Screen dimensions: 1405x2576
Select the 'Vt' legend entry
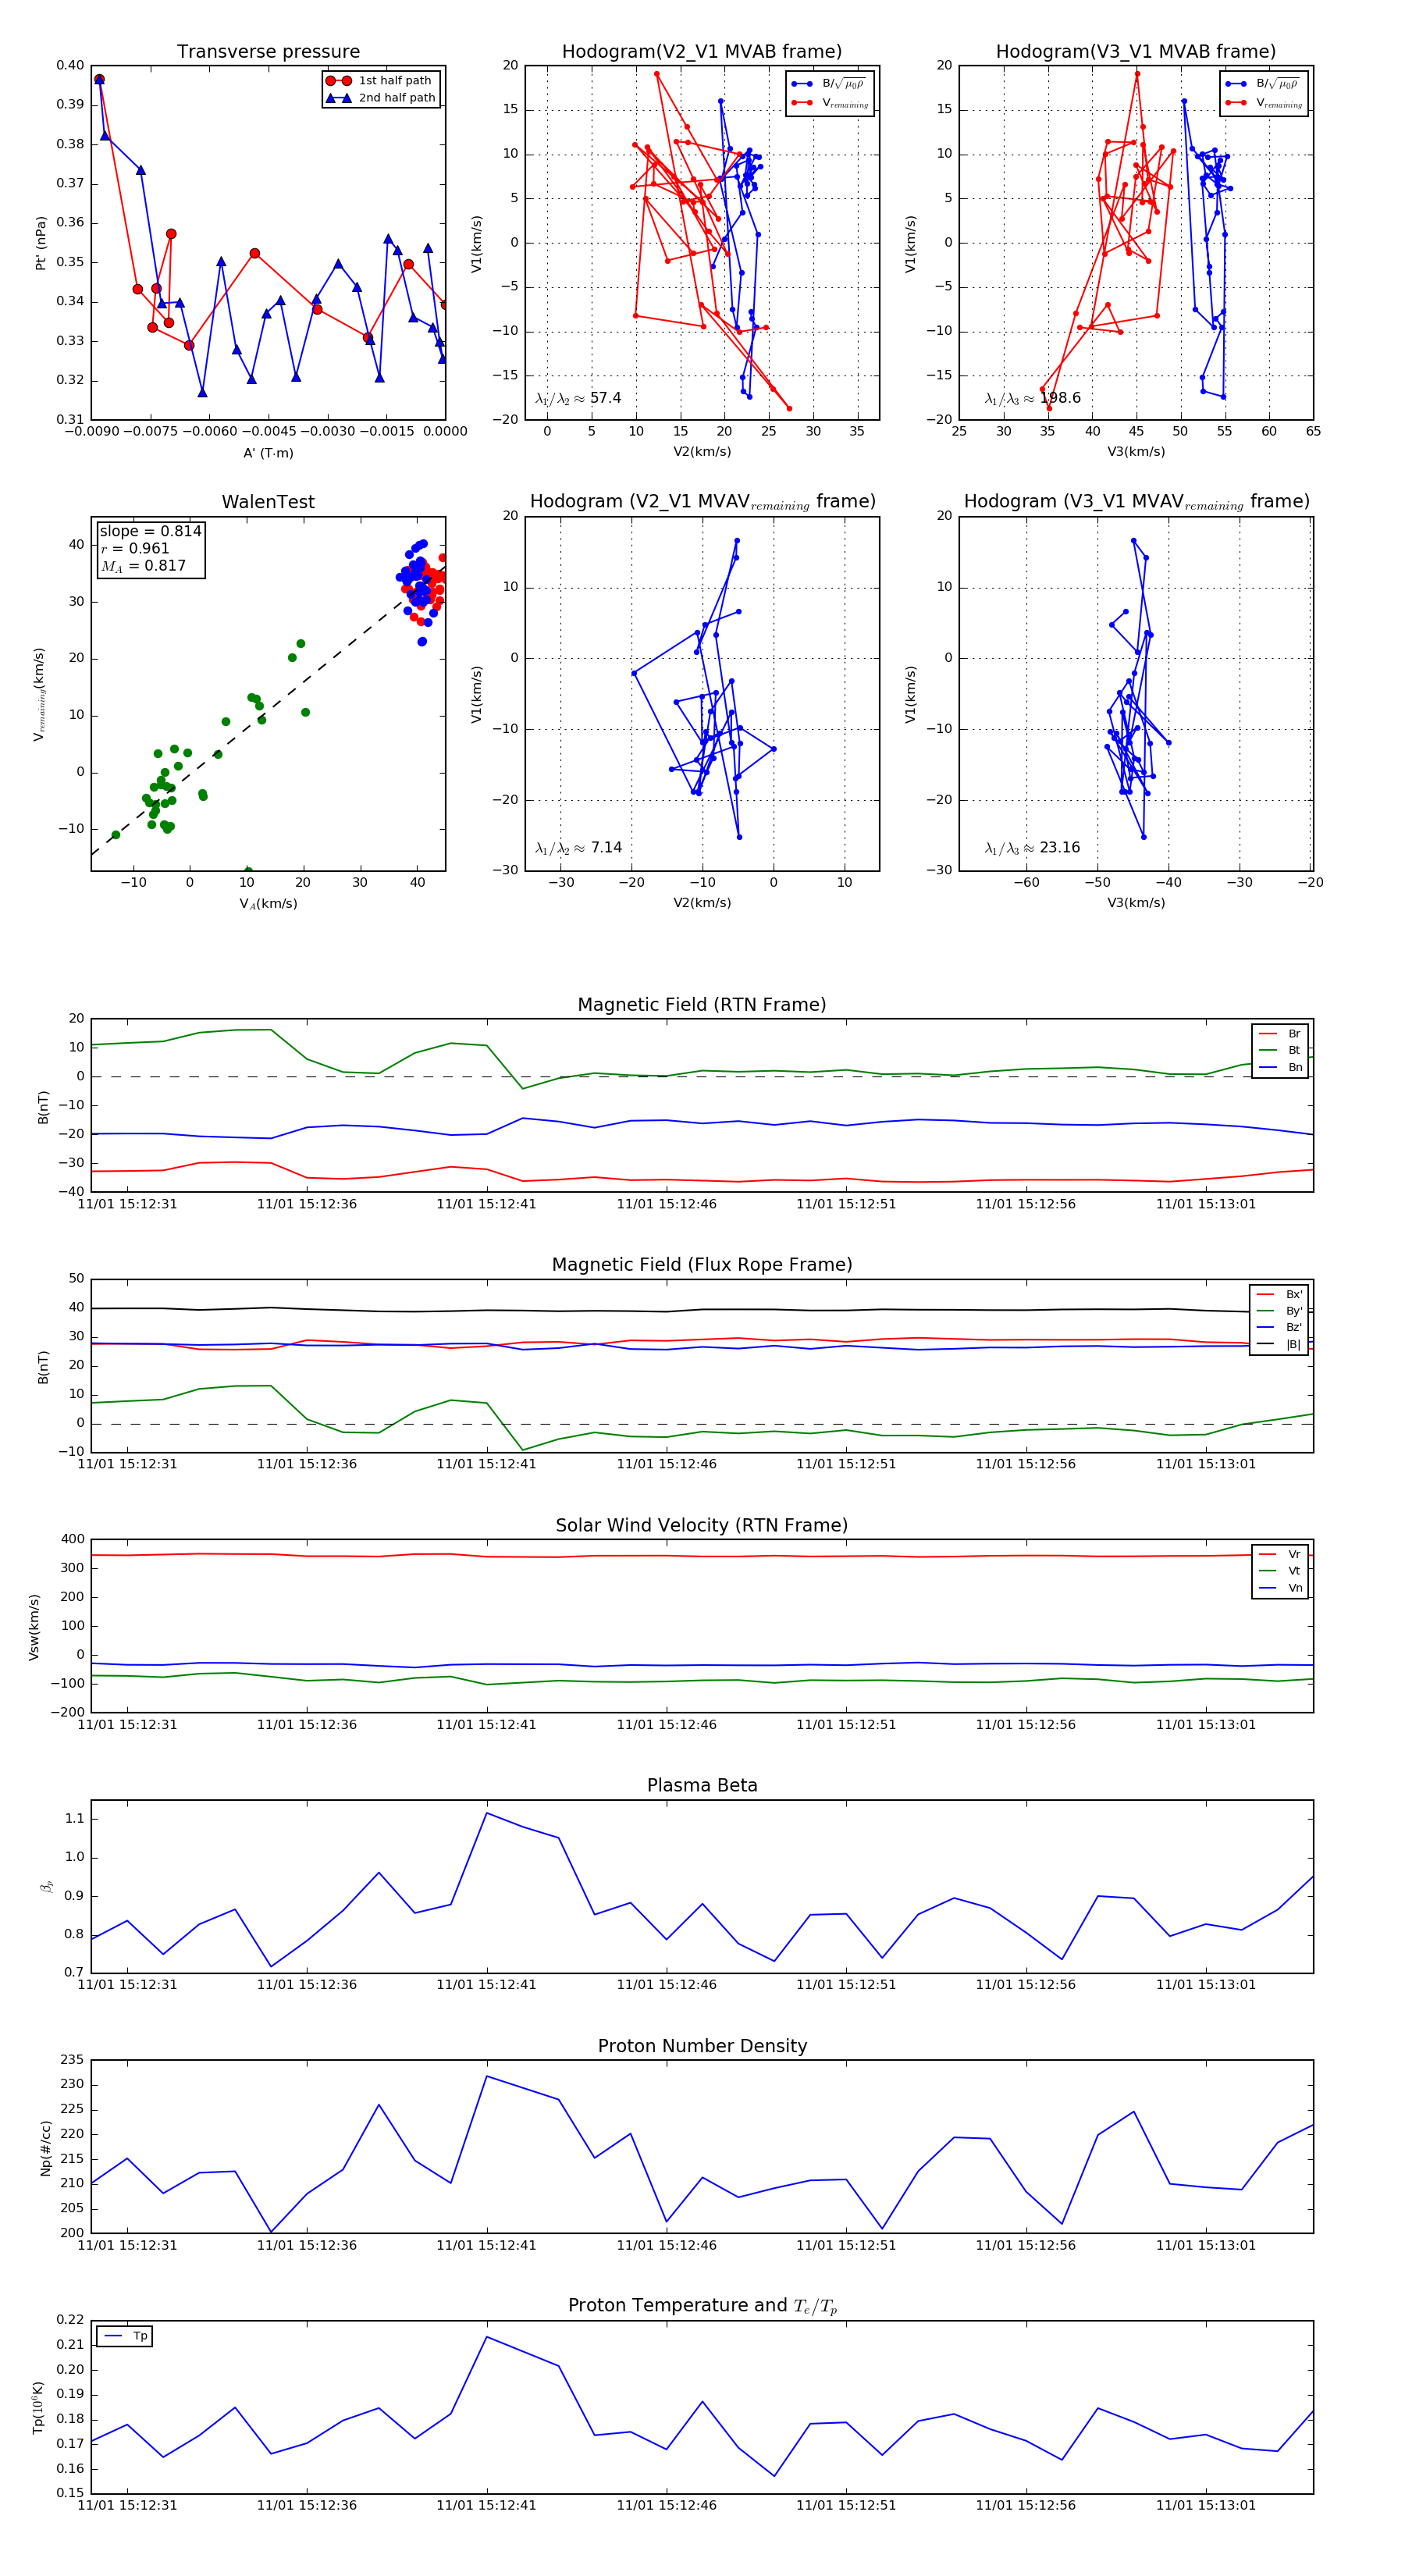(1280, 1571)
